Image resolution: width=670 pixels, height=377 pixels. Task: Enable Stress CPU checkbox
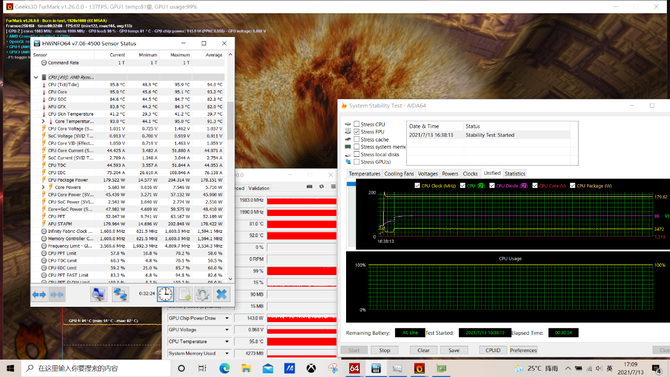coord(356,124)
